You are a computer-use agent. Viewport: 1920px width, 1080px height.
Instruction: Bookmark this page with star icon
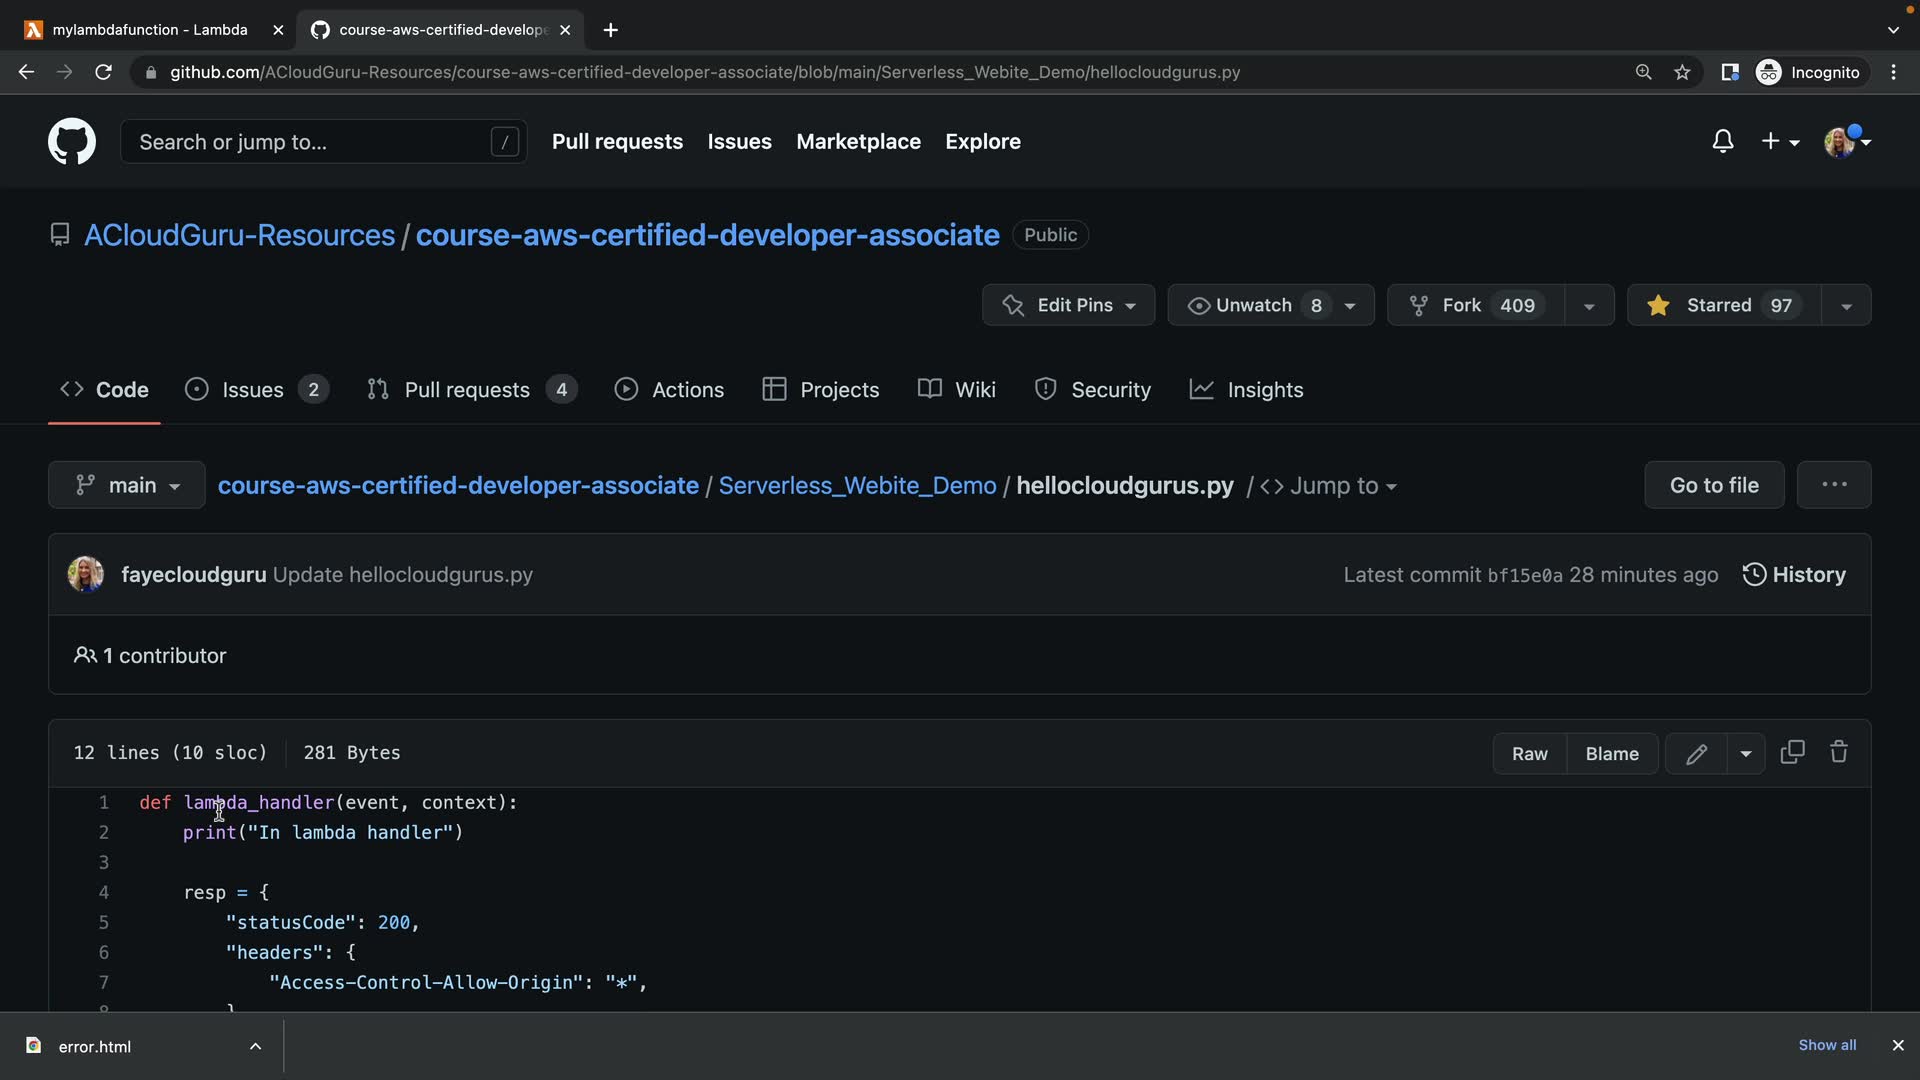click(1682, 72)
